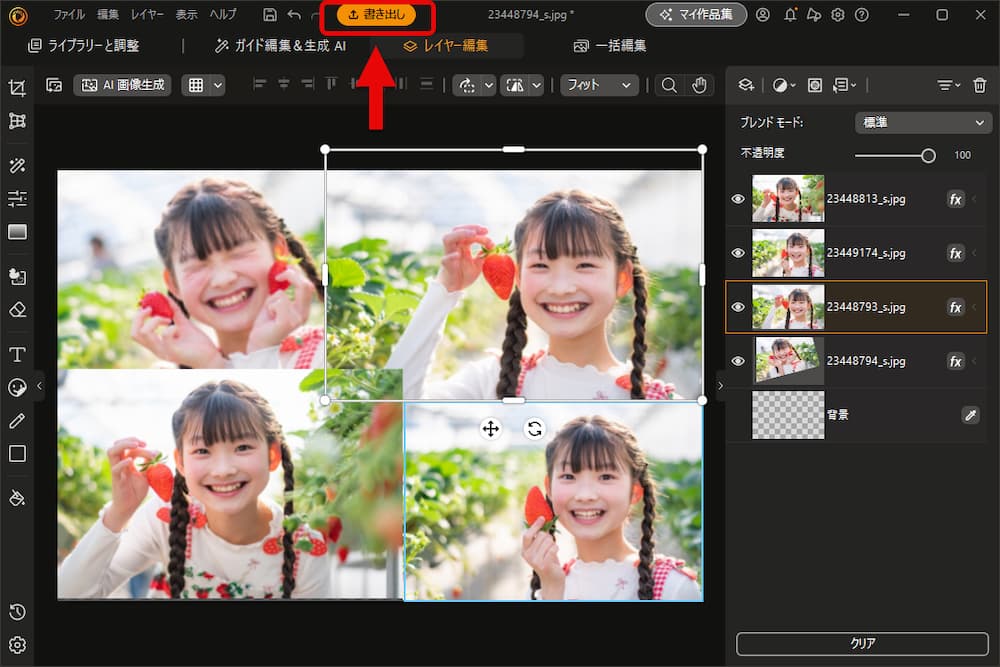The height and width of the screenshot is (667, 1000).
Task: Select the magic wand AI tool
Action: [17, 166]
